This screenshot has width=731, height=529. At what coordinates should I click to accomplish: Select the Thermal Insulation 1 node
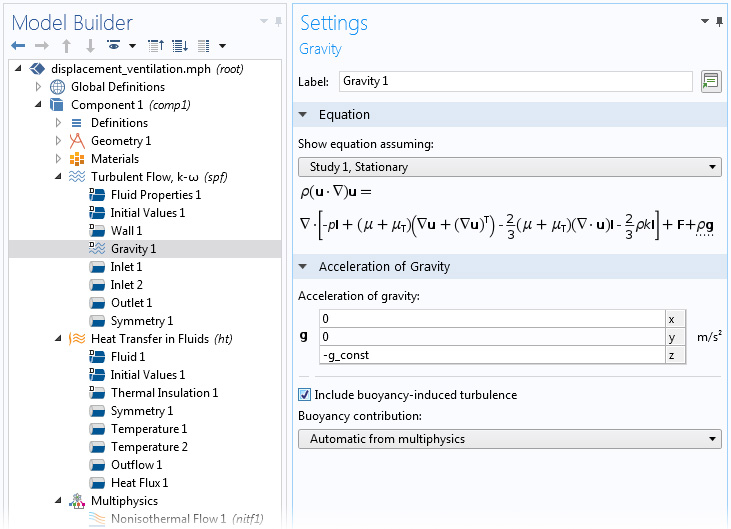163,393
